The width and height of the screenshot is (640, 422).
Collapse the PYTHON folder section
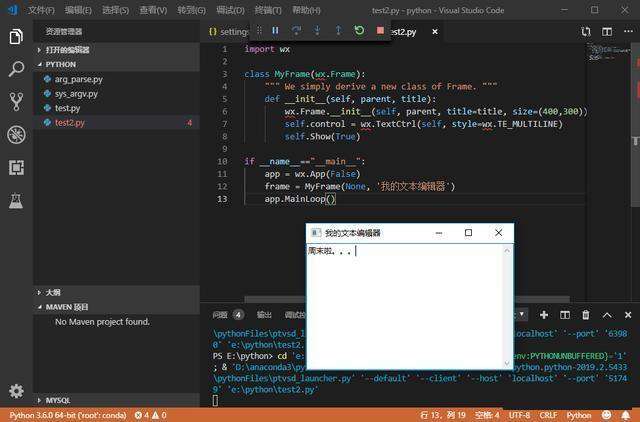tap(117, 64)
